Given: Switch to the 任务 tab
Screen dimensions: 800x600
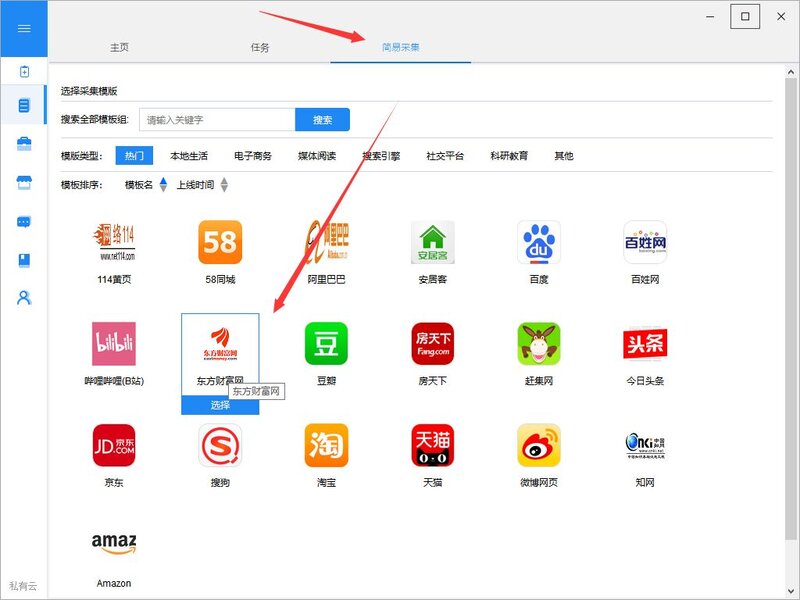Looking at the screenshot, I should (260, 47).
